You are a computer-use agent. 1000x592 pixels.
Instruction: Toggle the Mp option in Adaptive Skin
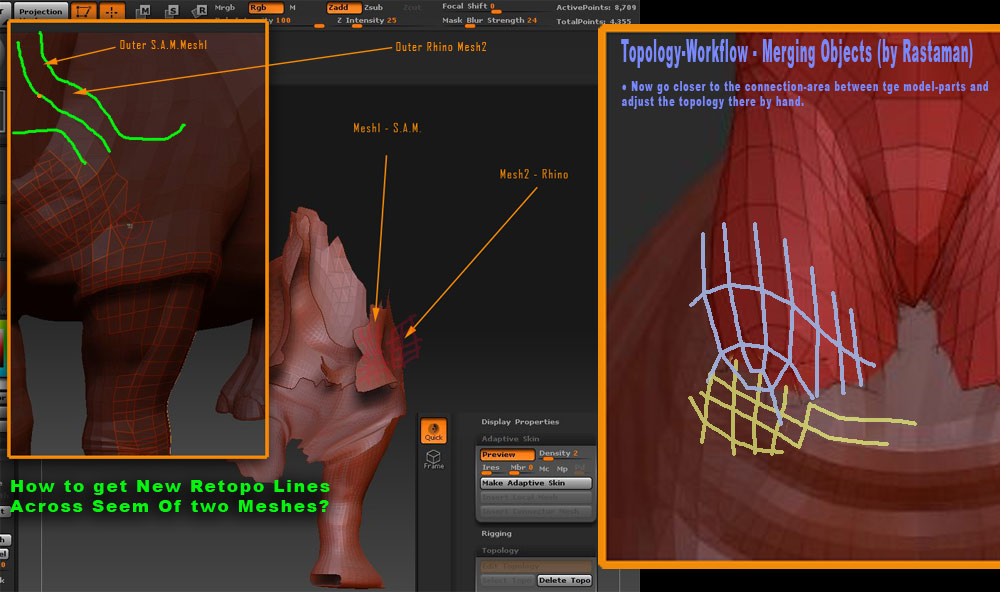coord(562,469)
